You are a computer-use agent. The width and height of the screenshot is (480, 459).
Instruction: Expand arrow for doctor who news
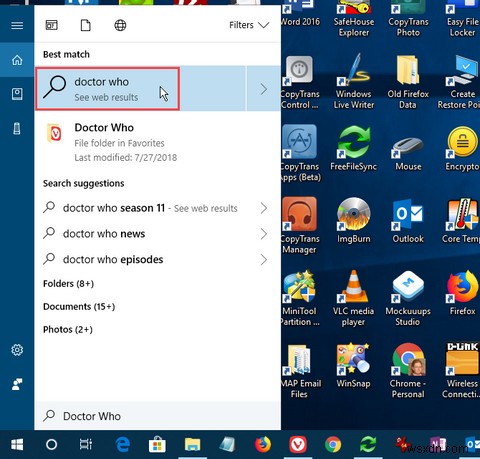click(264, 234)
